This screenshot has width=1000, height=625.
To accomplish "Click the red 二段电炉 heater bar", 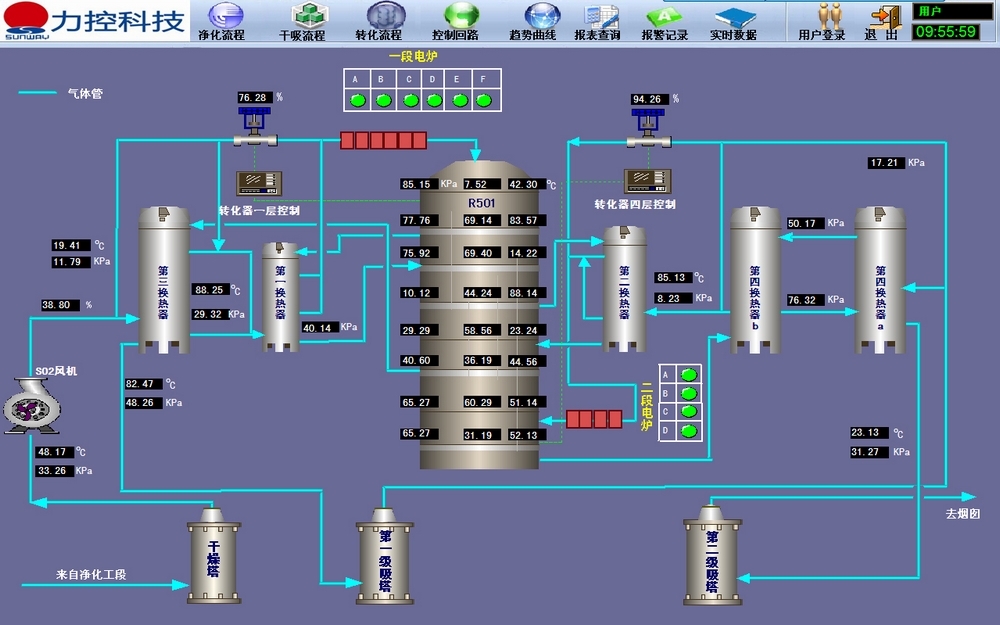I will [594, 419].
